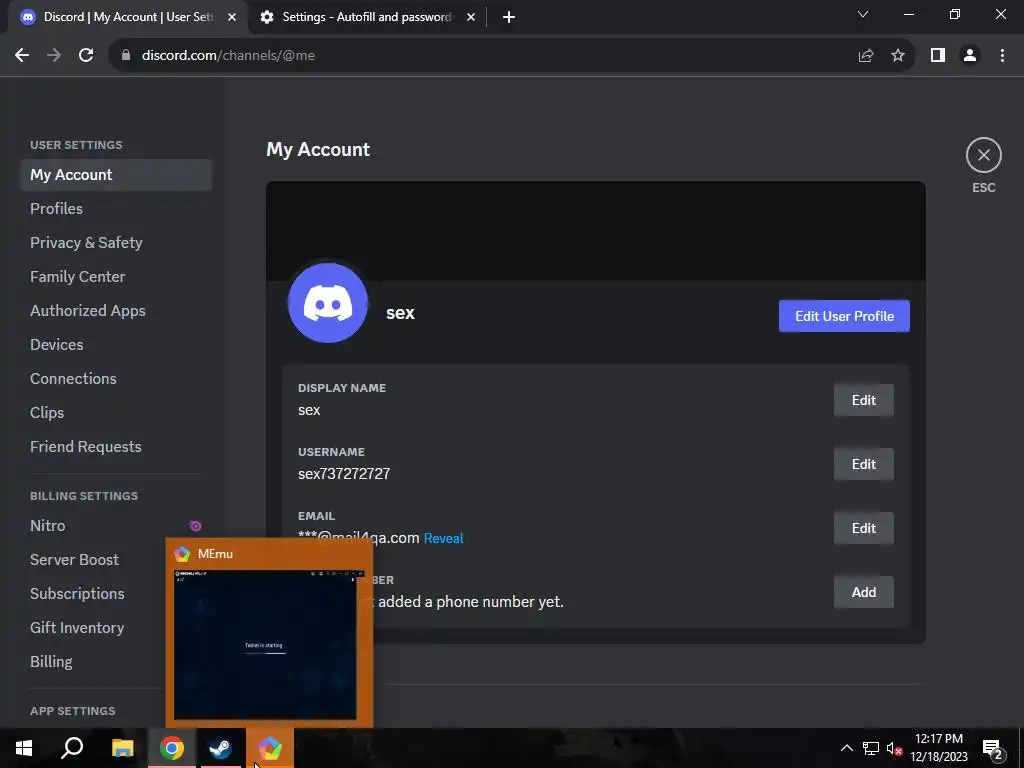This screenshot has height=768, width=1024.
Task: Click the purple Nitro badge icon
Action: click(x=195, y=526)
